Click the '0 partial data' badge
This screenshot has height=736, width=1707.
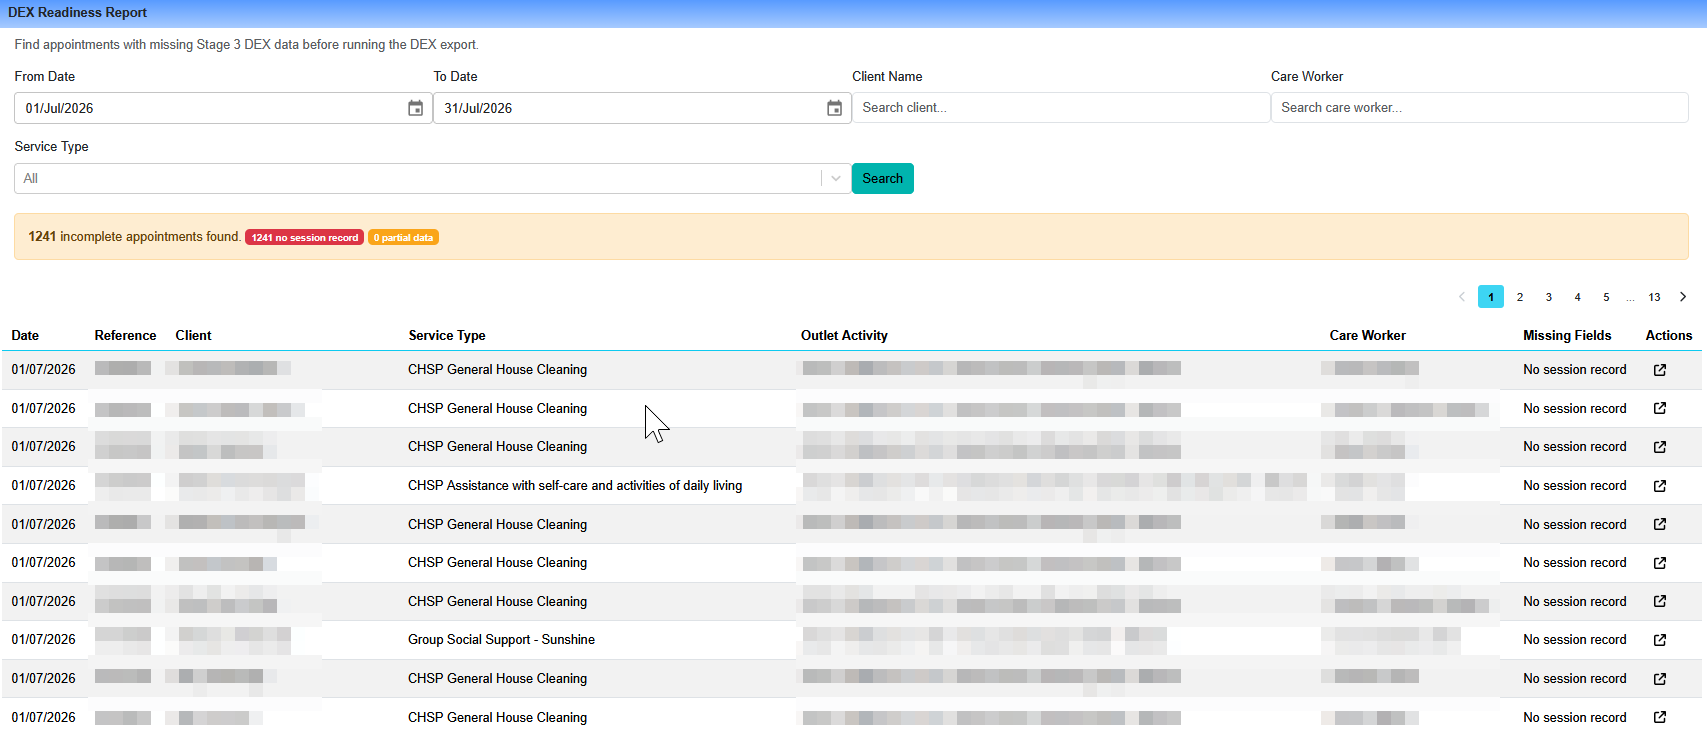[x=403, y=238]
